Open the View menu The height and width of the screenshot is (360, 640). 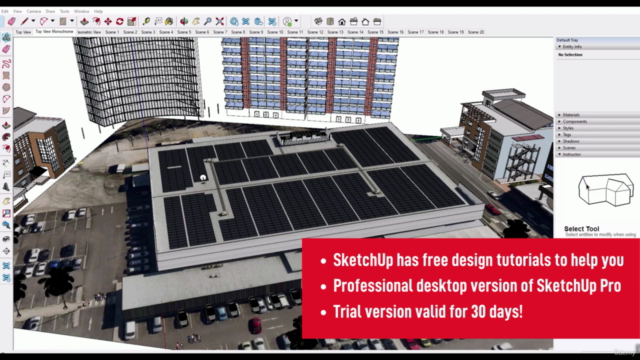pyautogui.click(x=18, y=11)
